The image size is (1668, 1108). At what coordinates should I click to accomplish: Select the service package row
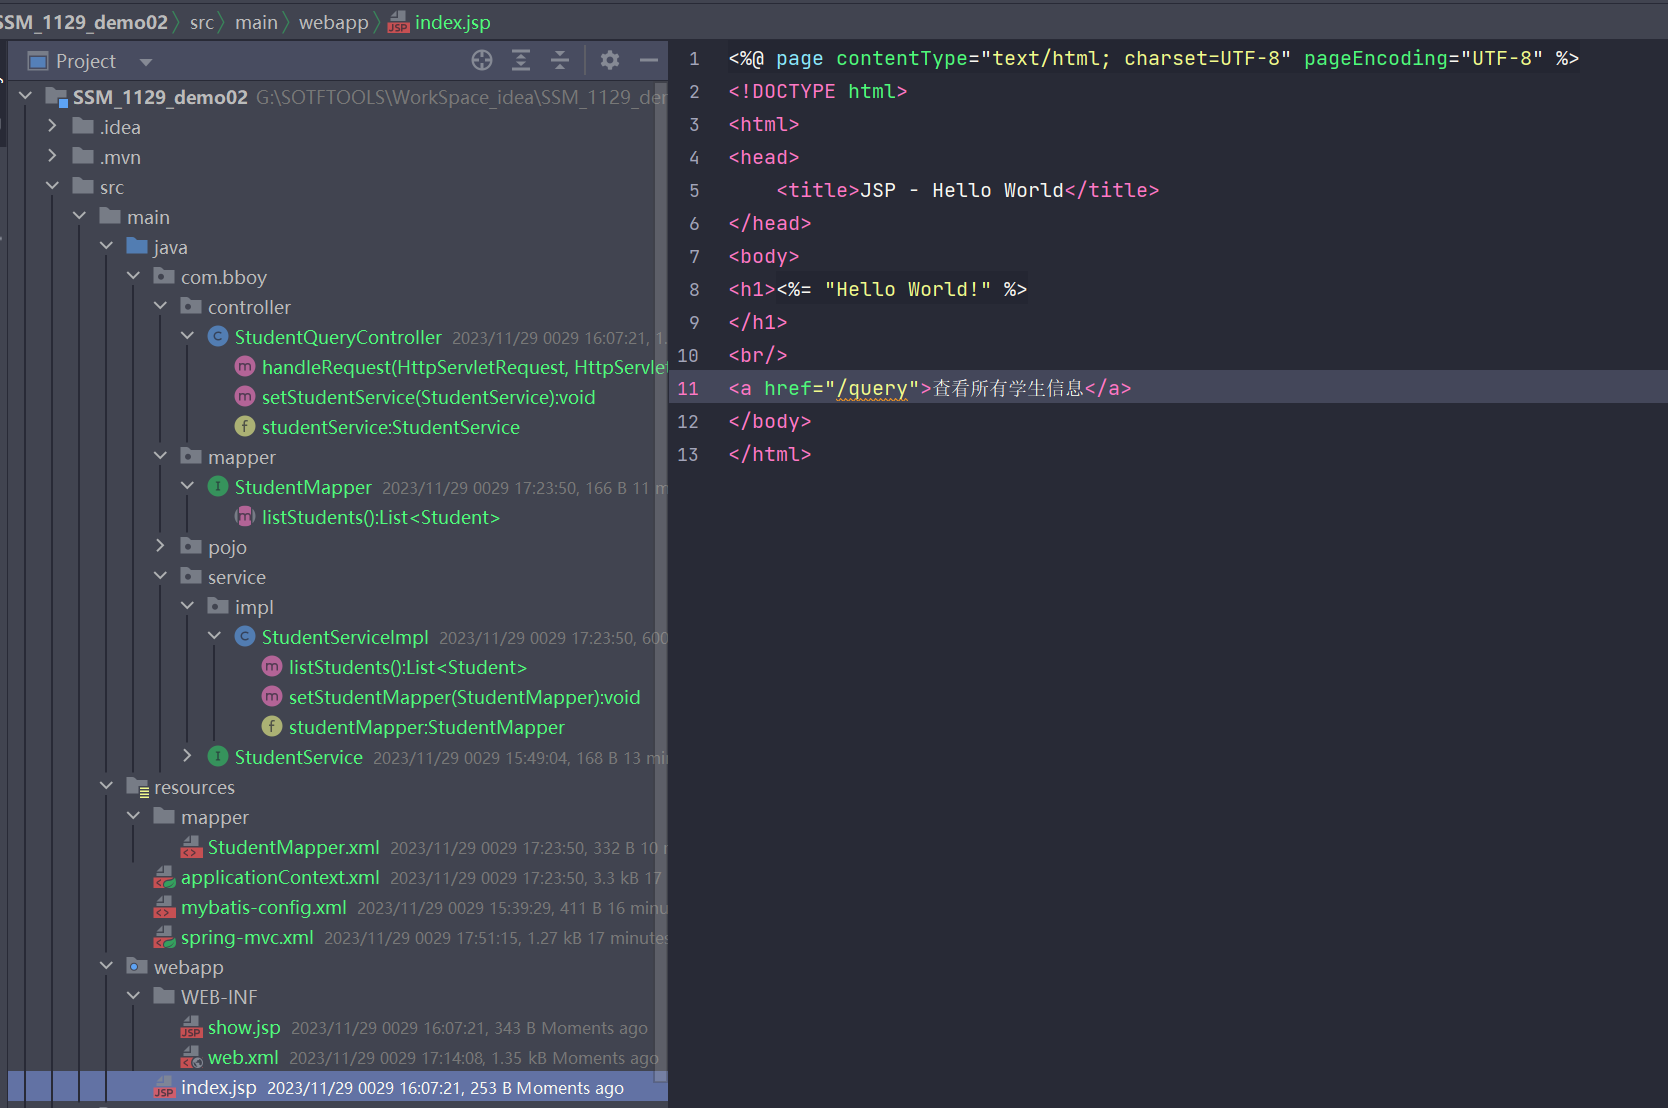[x=236, y=577]
